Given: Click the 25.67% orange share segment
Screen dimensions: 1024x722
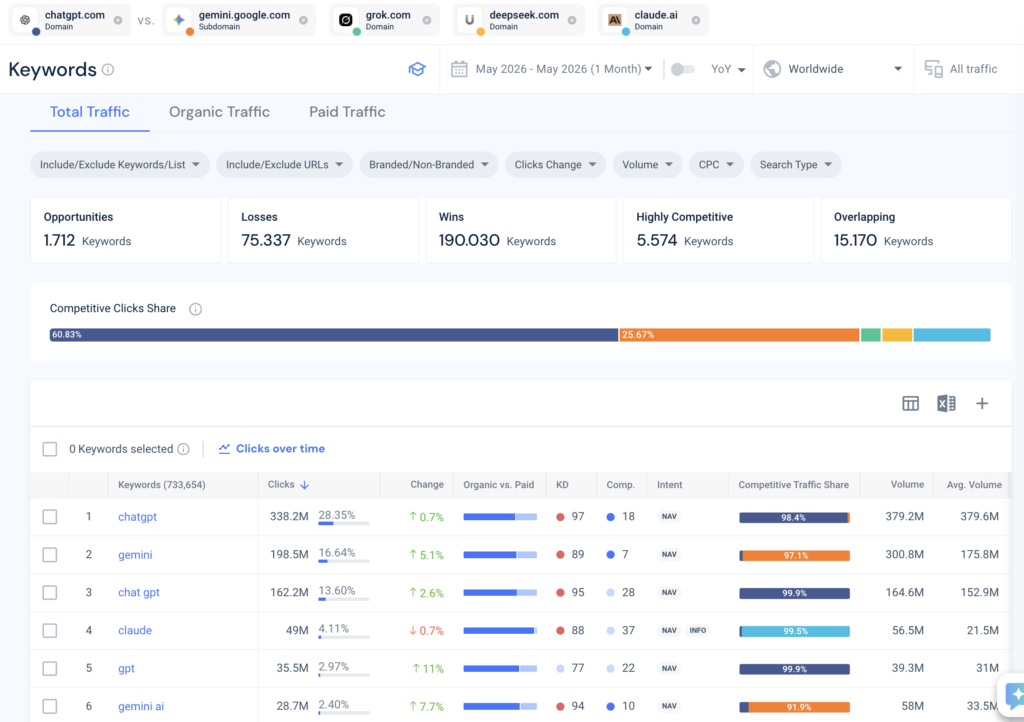Looking at the screenshot, I should (x=739, y=335).
